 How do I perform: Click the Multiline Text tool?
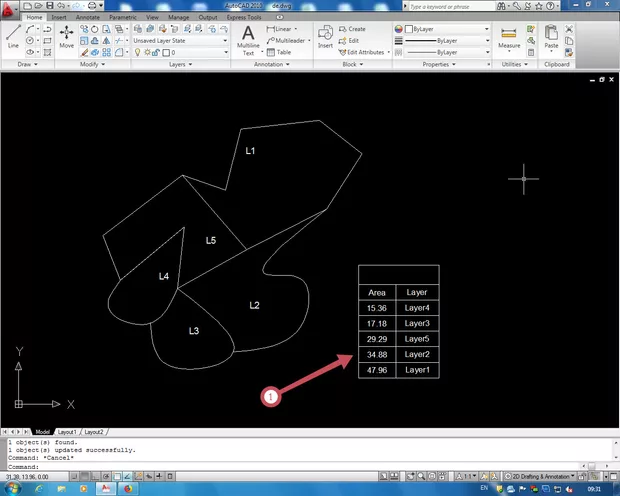click(249, 40)
